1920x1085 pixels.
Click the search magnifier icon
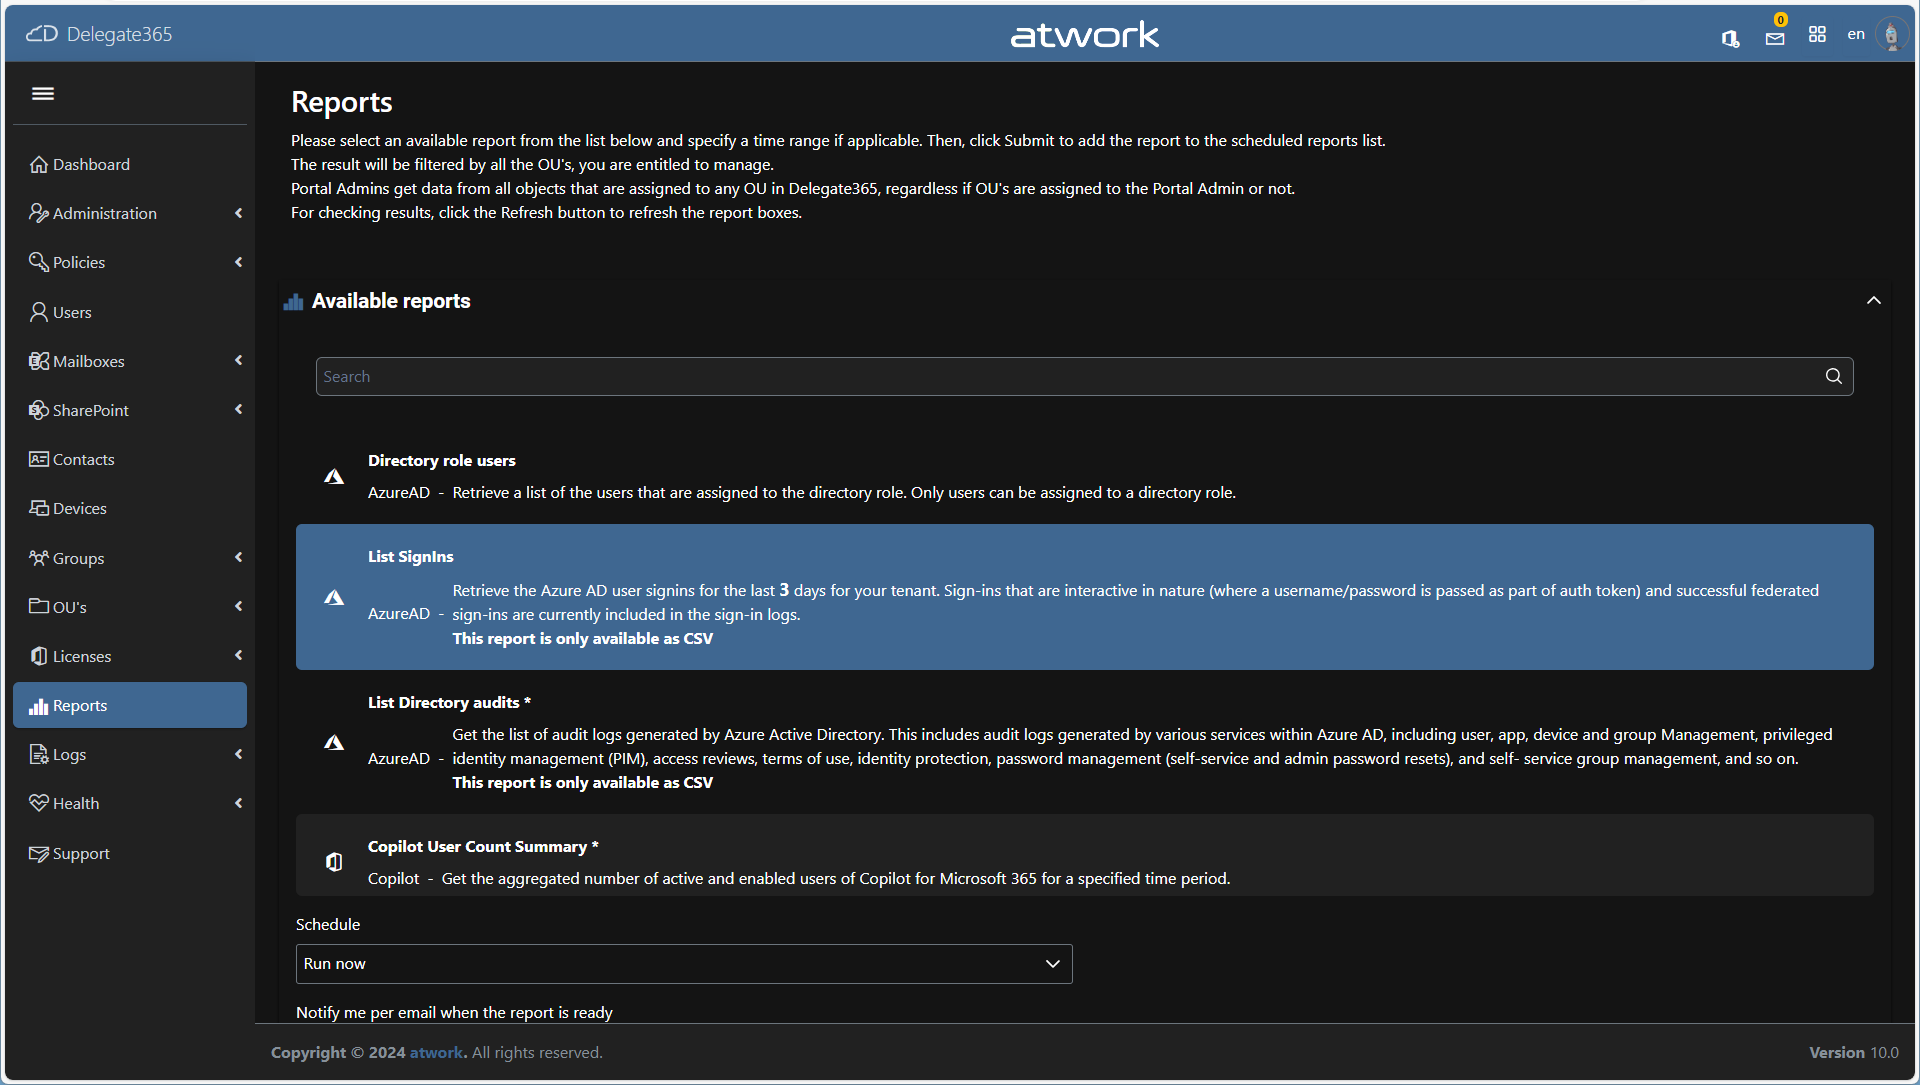[1834, 376]
